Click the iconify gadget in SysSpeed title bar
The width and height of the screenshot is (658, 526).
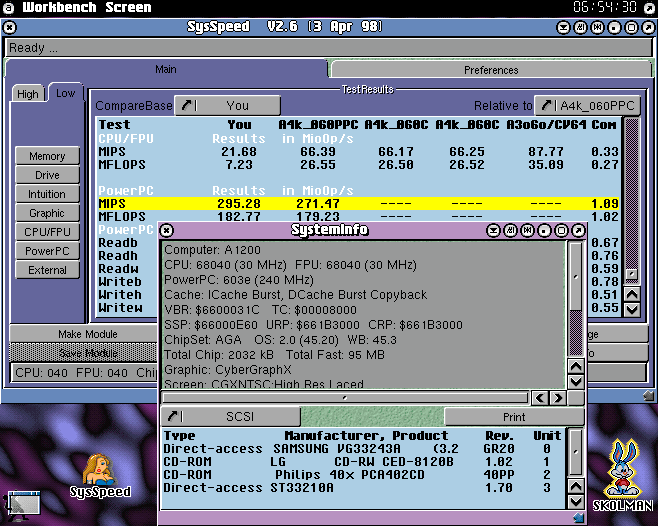coord(563,28)
